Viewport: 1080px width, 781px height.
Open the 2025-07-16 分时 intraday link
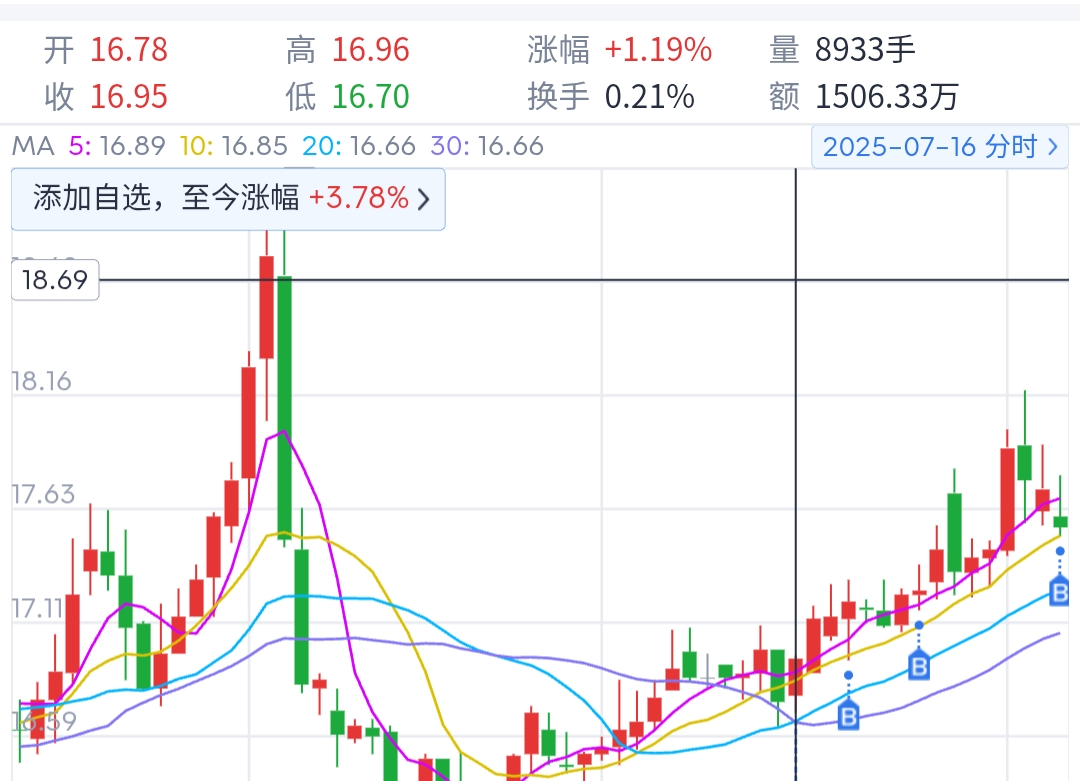pyautogui.click(x=939, y=147)
